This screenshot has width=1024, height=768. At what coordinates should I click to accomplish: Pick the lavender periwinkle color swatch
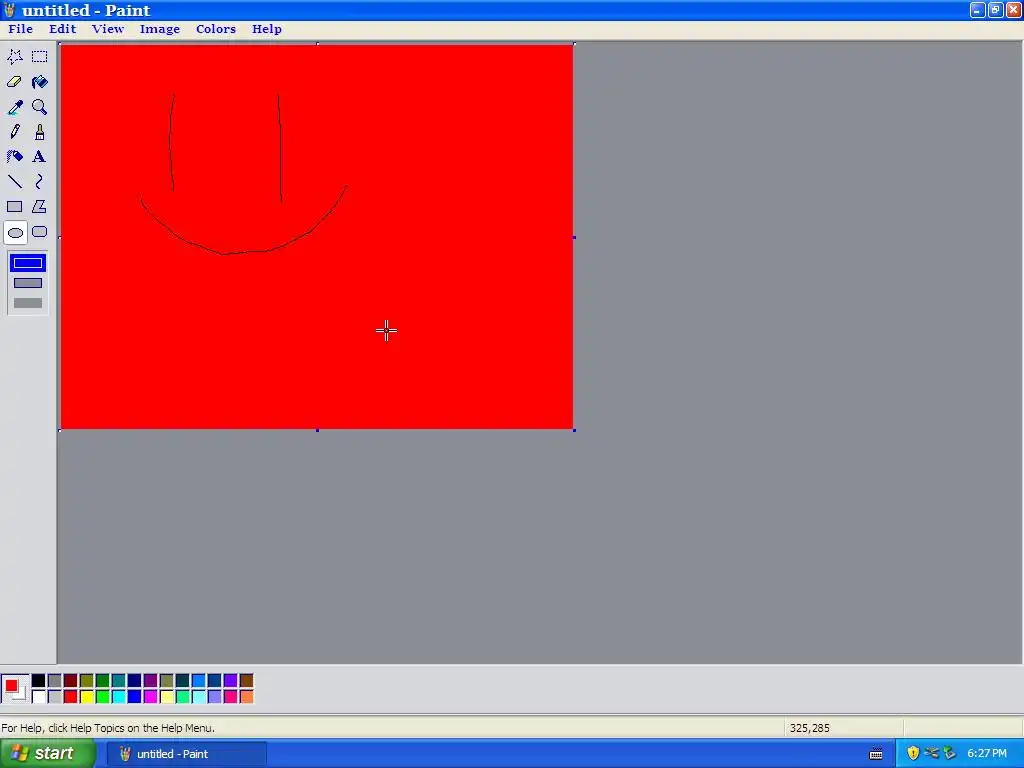[214, 697]
